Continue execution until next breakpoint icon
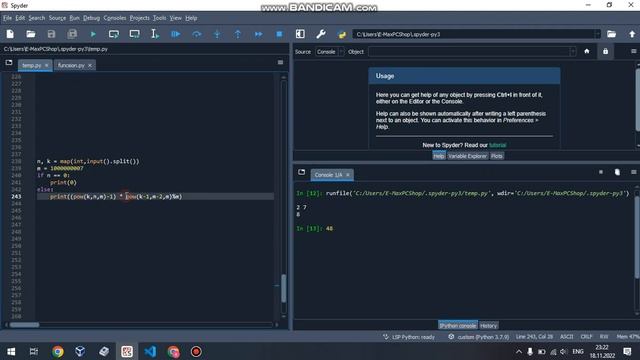Screen dimensions: 640x360 pos(258,34)
